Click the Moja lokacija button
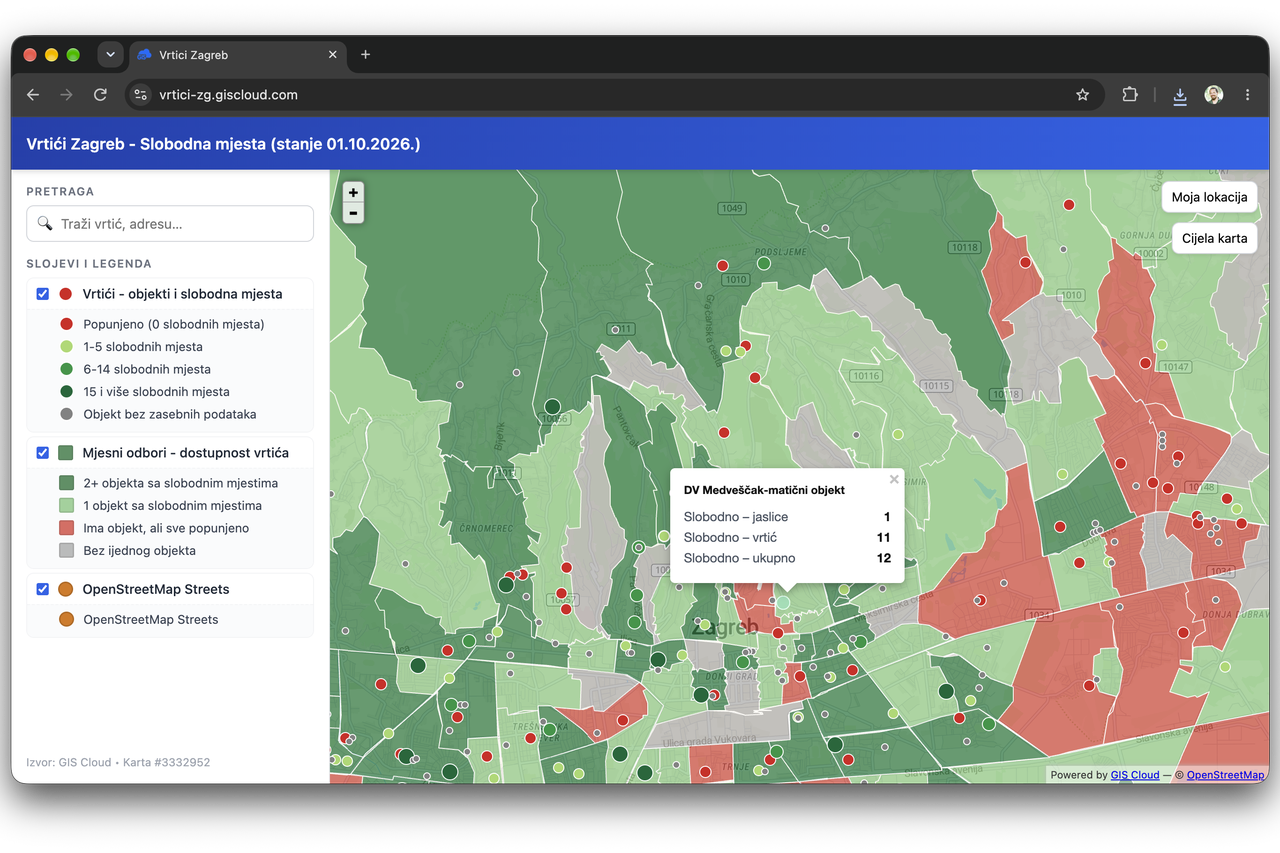Screen dimensions: 1280x853 [1209, 197]
